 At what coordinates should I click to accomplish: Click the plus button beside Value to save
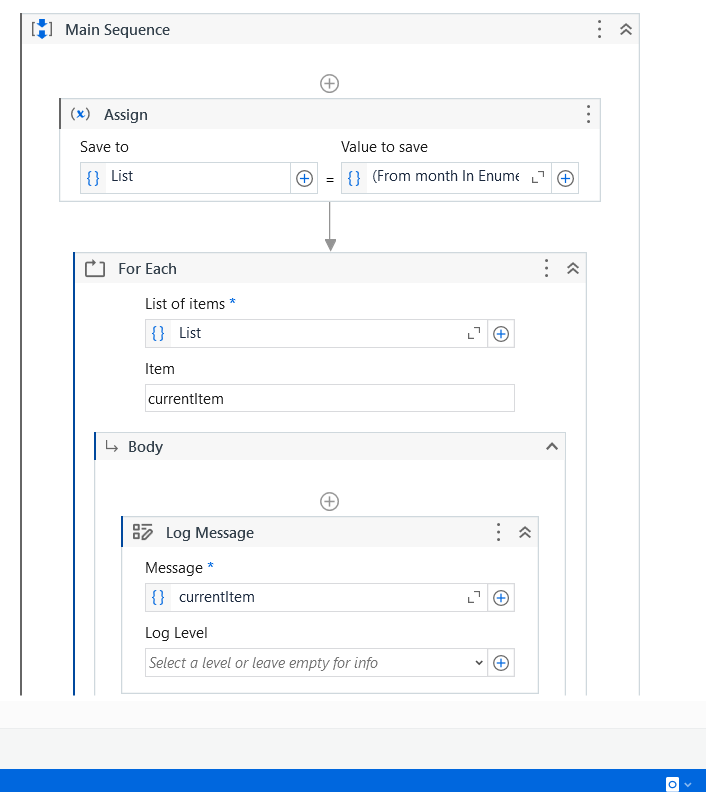point(565,178)
